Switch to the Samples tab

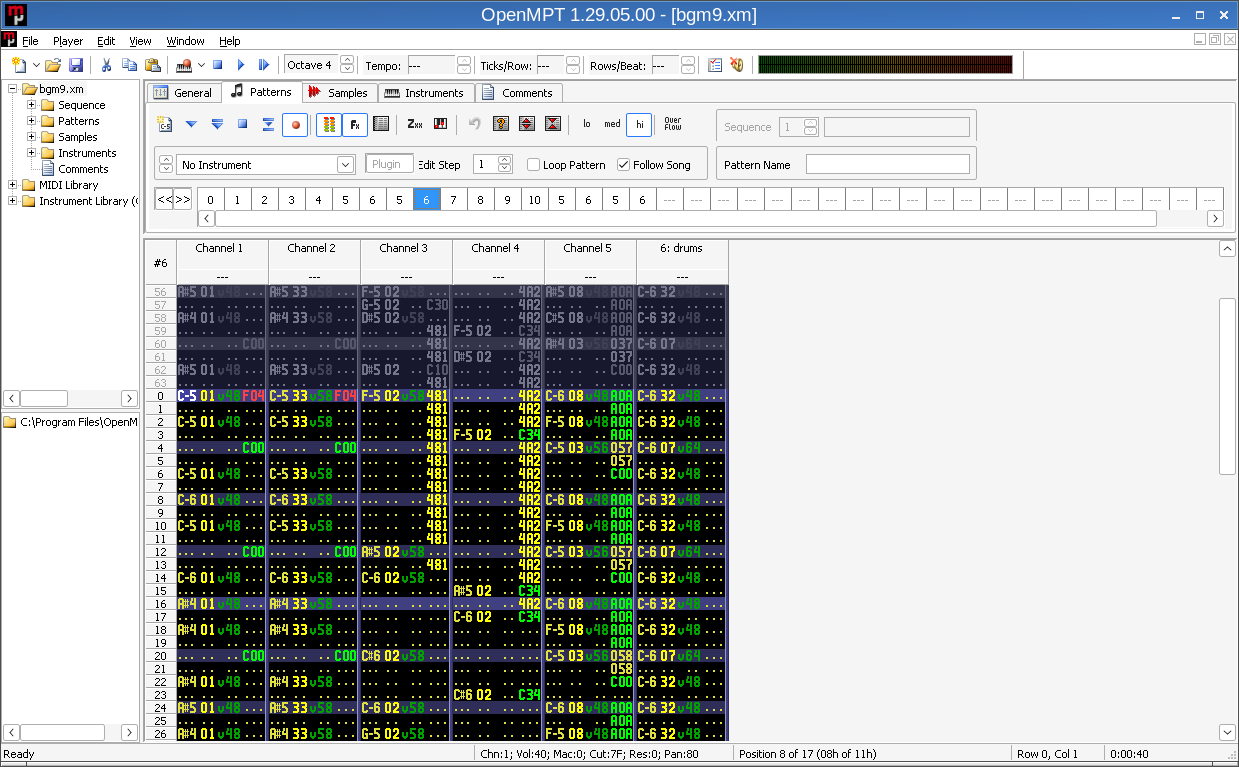click(338, 93)
